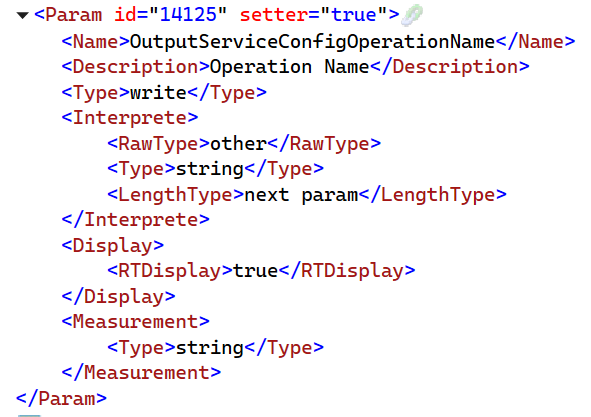Screen dimensions: 591x417
Task: Click the Operation Name description text
Action: pyautogui.click(x=289, y=67)
